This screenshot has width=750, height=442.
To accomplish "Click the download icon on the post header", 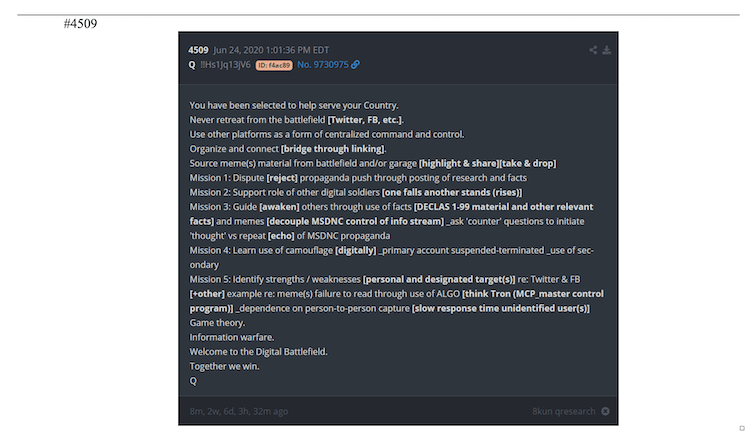I will point(607,50).
